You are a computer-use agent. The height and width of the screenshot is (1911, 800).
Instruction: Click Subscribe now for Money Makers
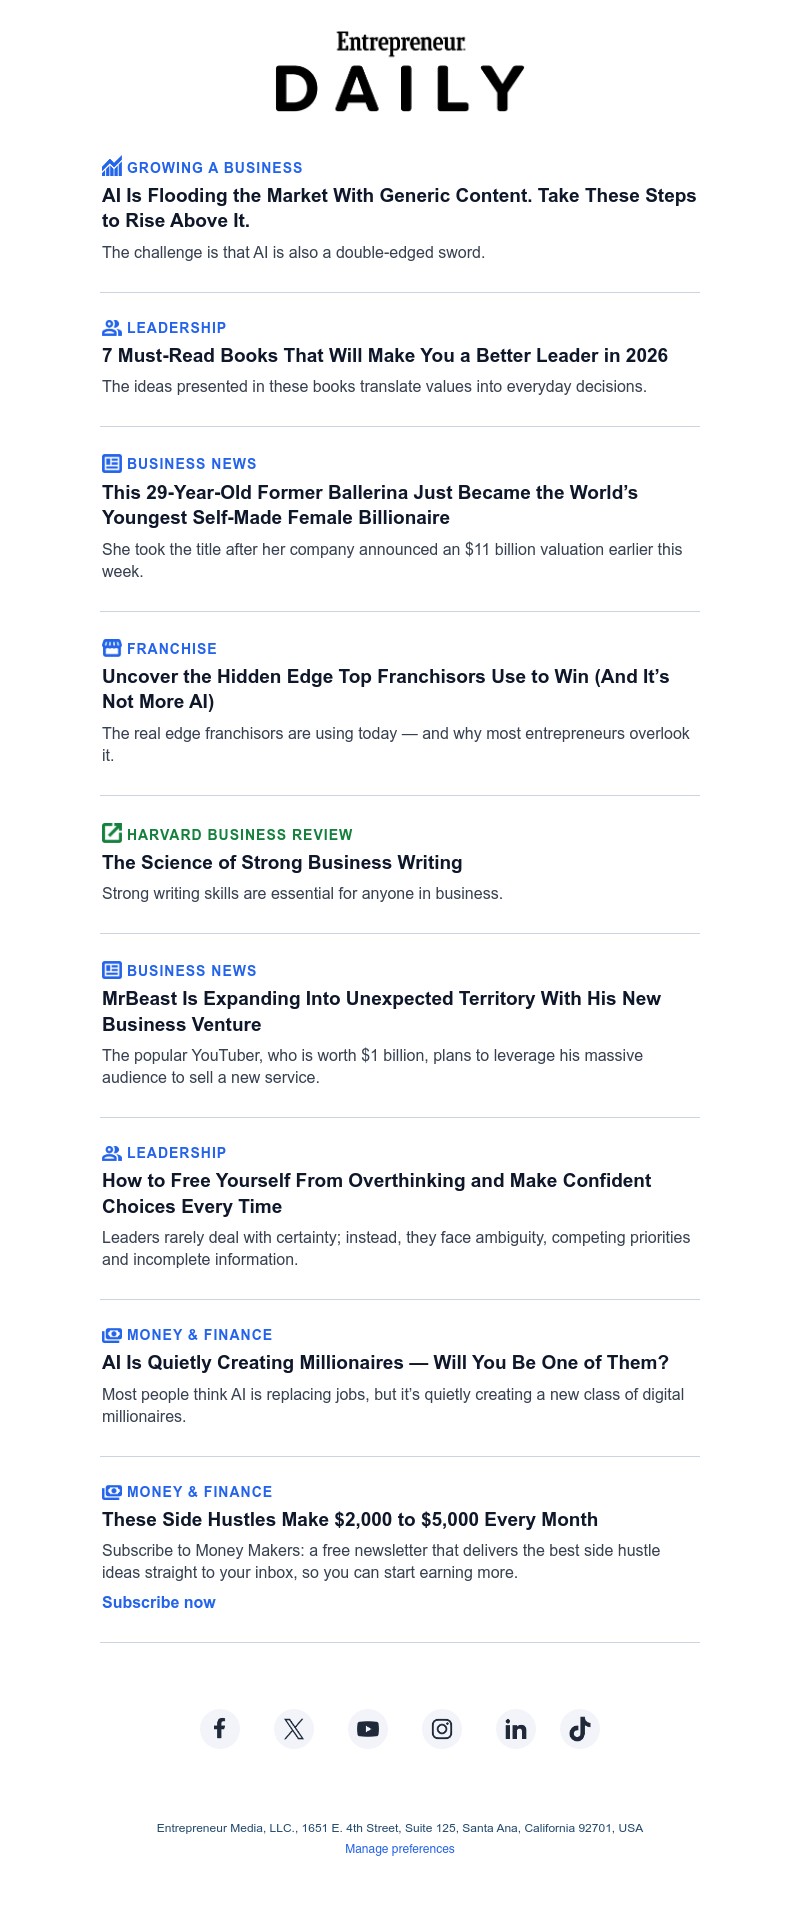pos(158,1602)
